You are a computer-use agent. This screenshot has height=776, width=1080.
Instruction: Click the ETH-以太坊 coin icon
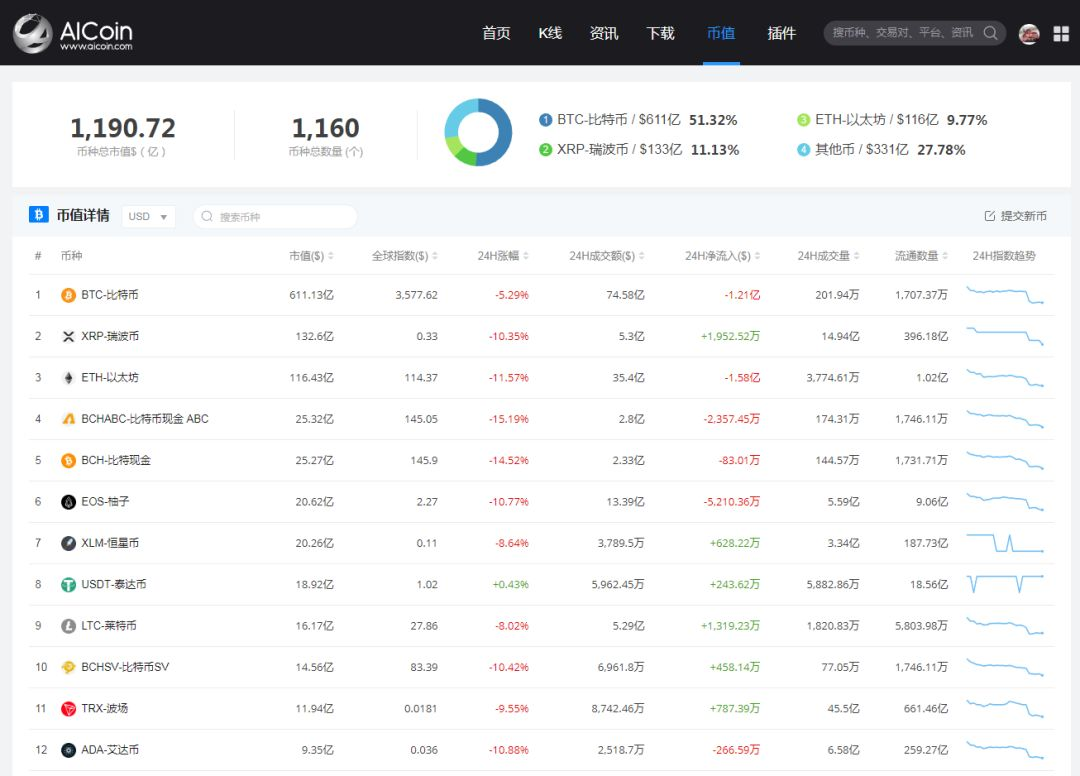click(x=68, y=378)
